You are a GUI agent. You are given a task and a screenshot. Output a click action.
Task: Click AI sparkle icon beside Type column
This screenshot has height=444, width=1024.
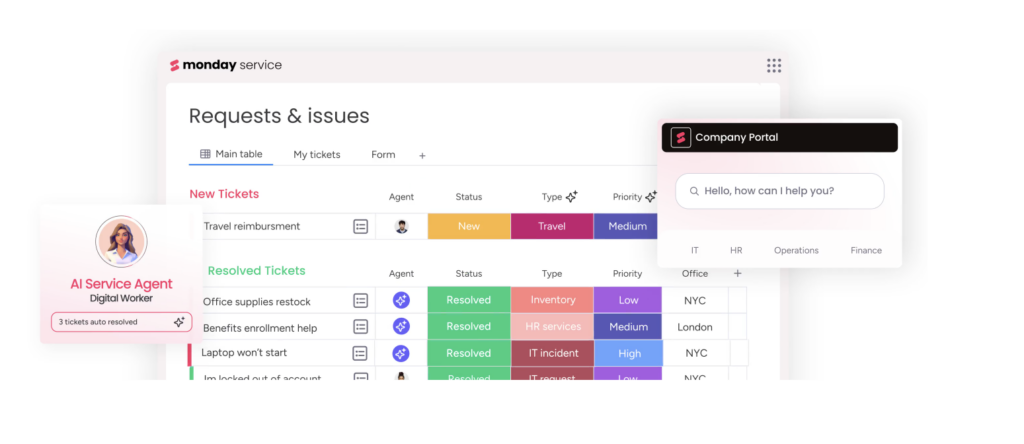point(571,197)
